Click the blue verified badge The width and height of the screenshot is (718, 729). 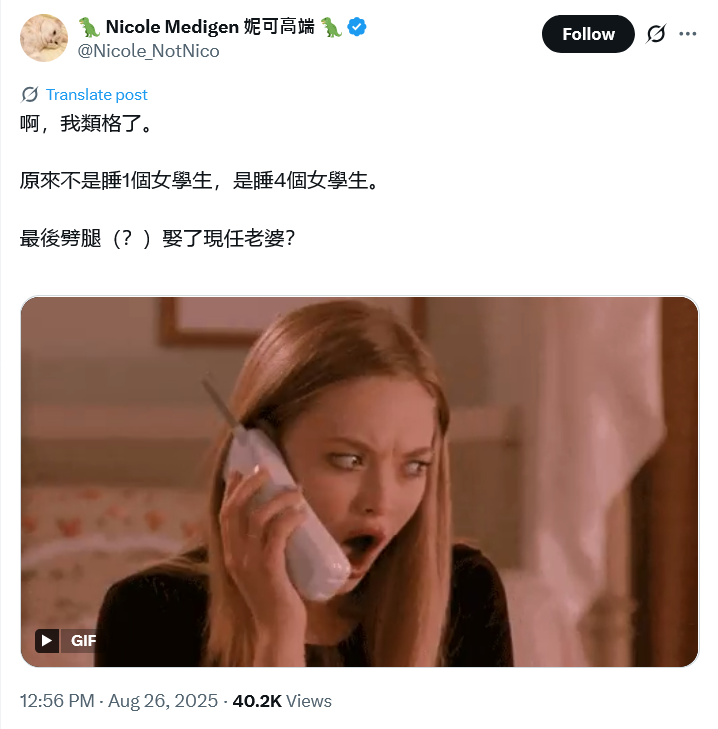(x=357, y=27)
